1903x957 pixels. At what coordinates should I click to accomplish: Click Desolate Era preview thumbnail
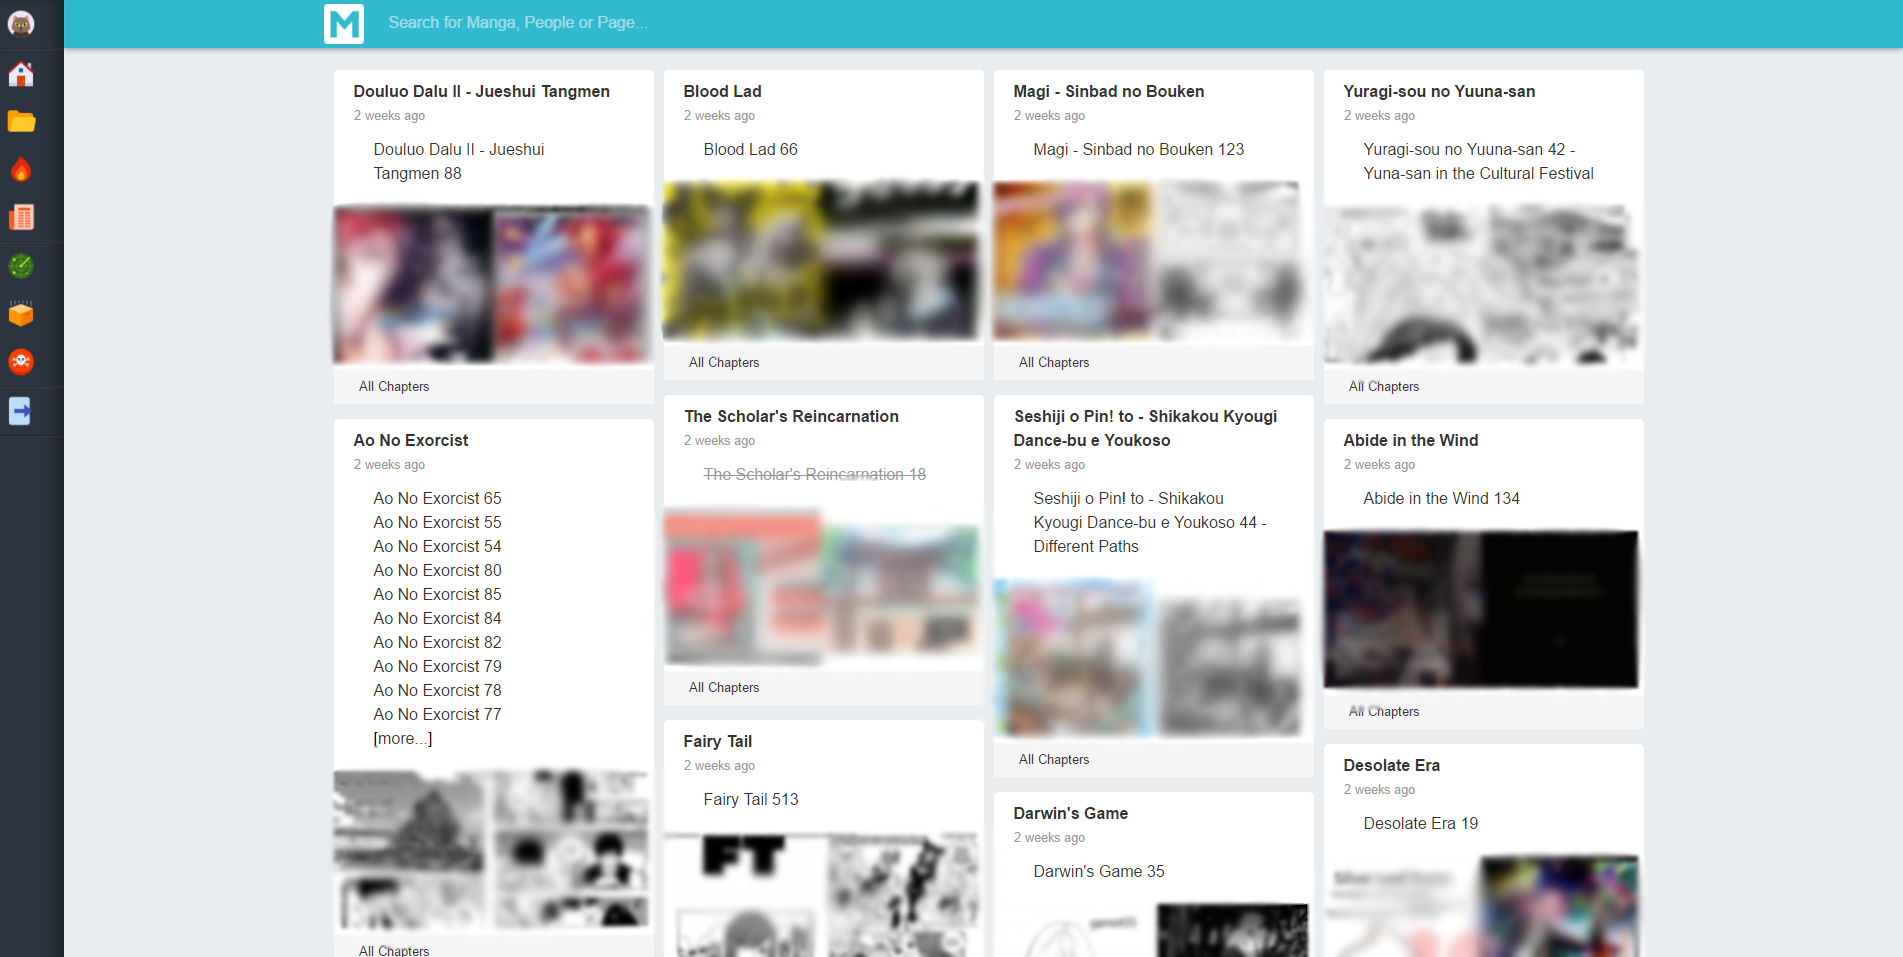tap(1482, 907)
